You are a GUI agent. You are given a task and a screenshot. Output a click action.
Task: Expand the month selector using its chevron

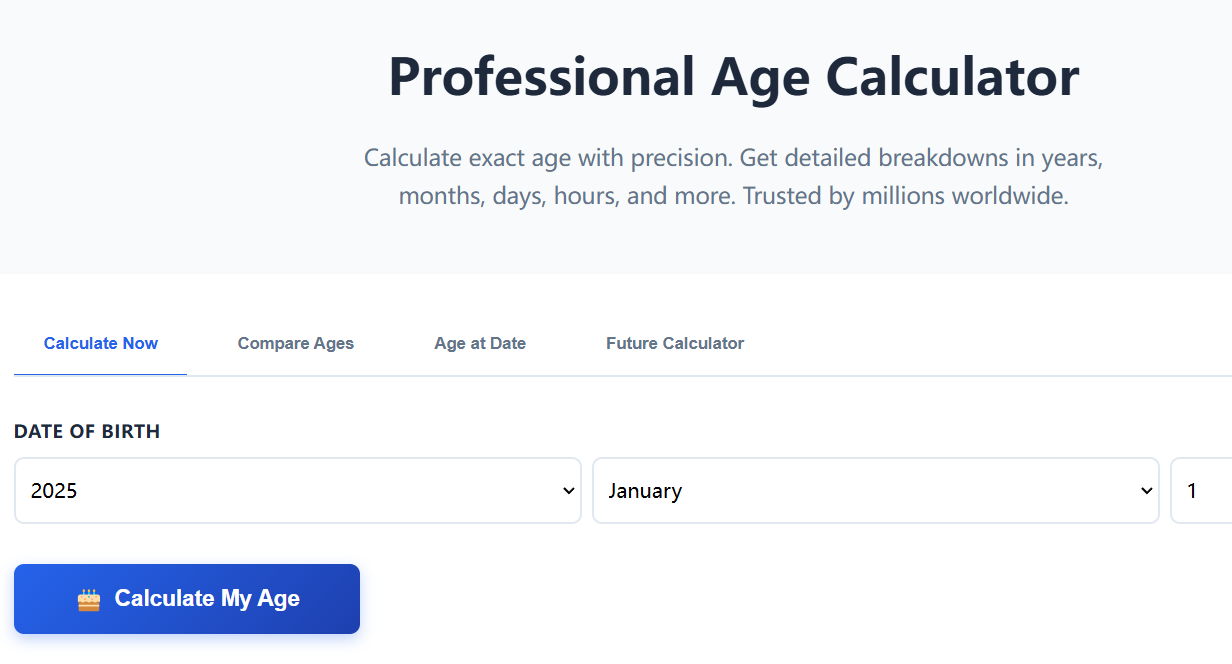1146,490
